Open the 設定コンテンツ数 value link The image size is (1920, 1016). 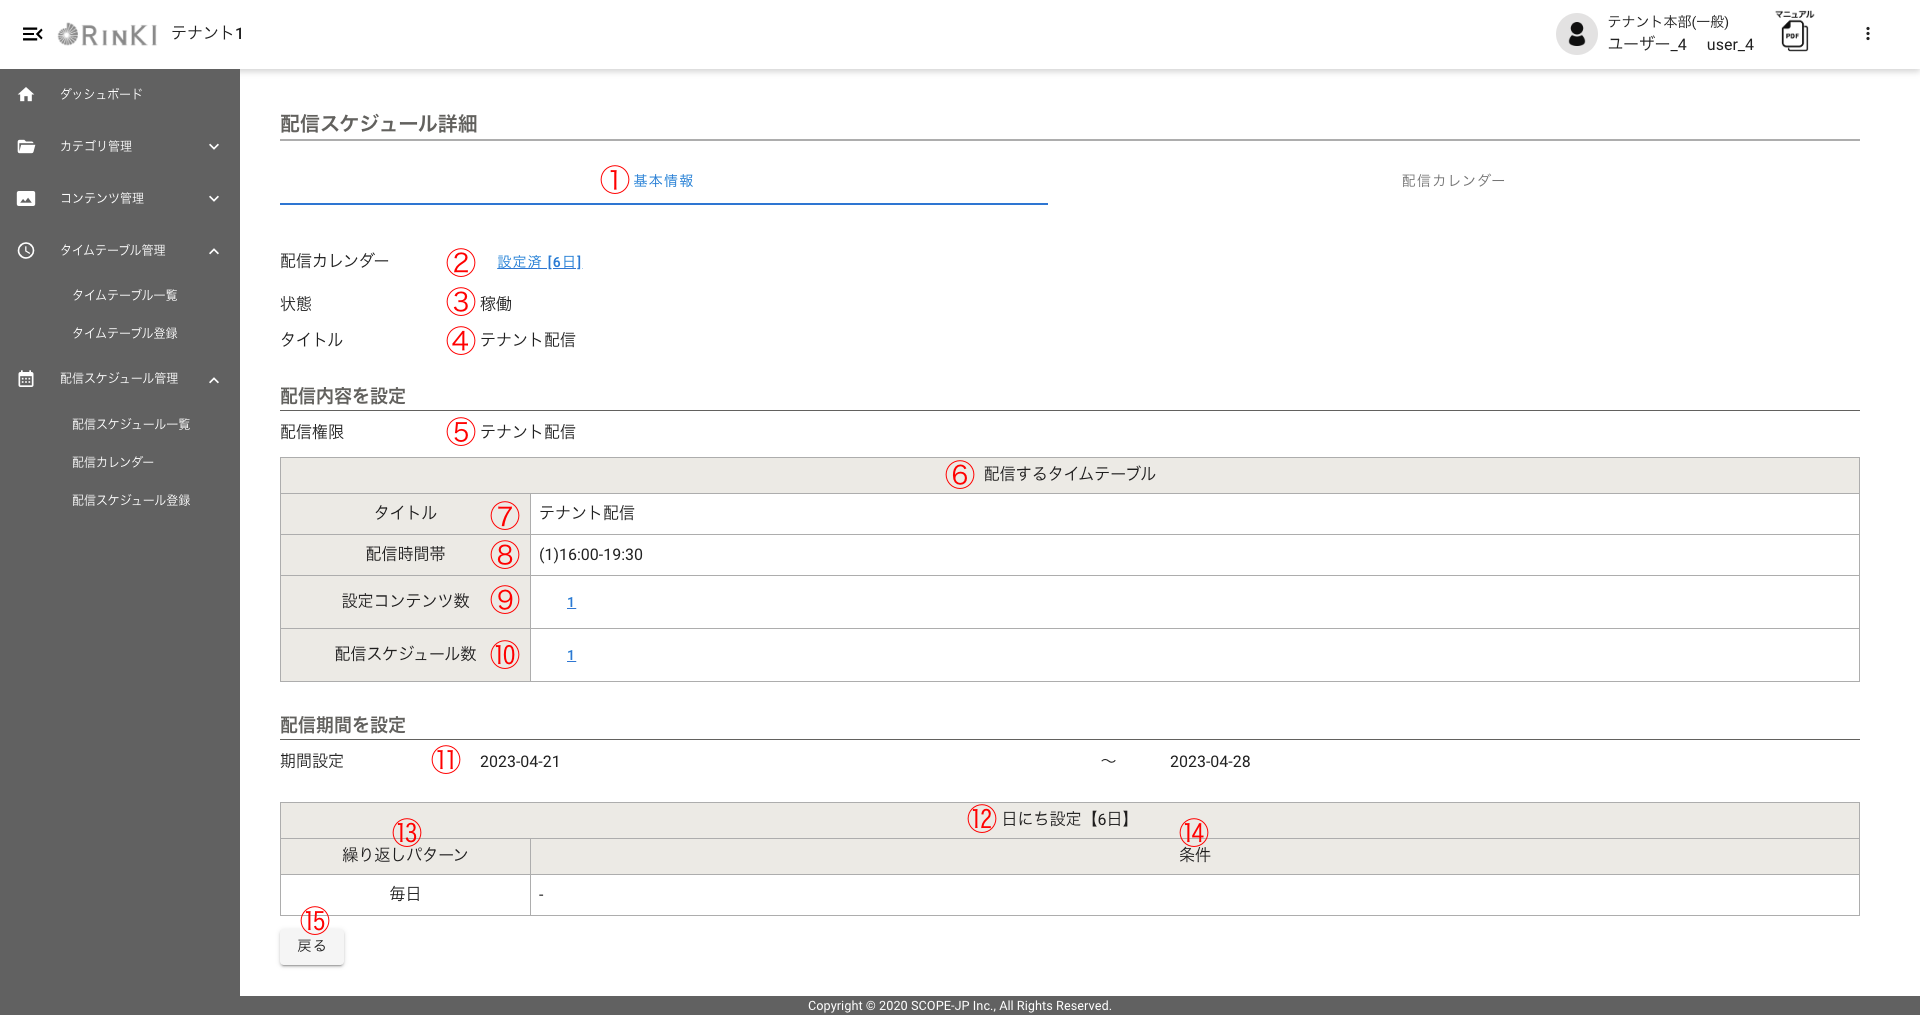coord(571,602)
